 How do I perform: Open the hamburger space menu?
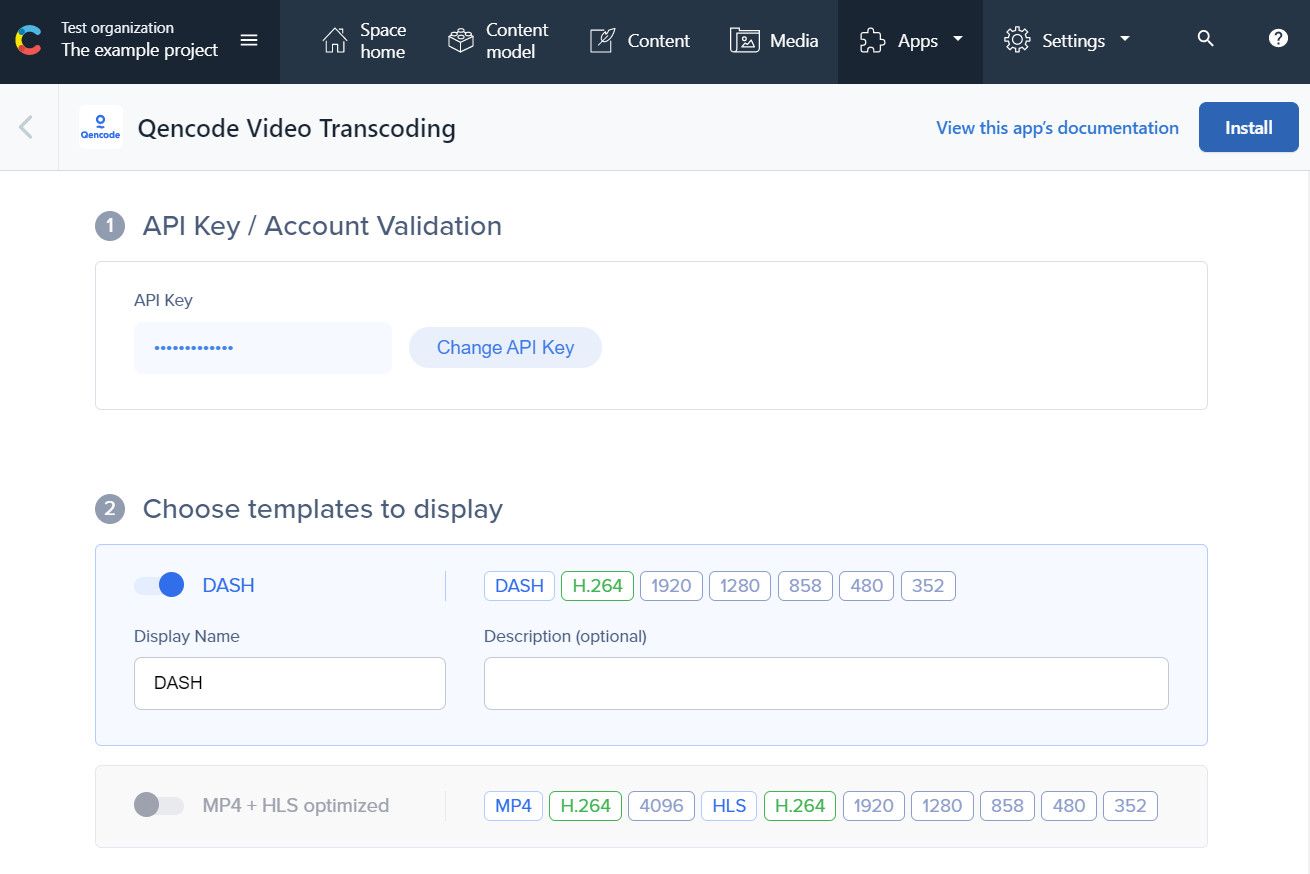[x=250, y=40]
